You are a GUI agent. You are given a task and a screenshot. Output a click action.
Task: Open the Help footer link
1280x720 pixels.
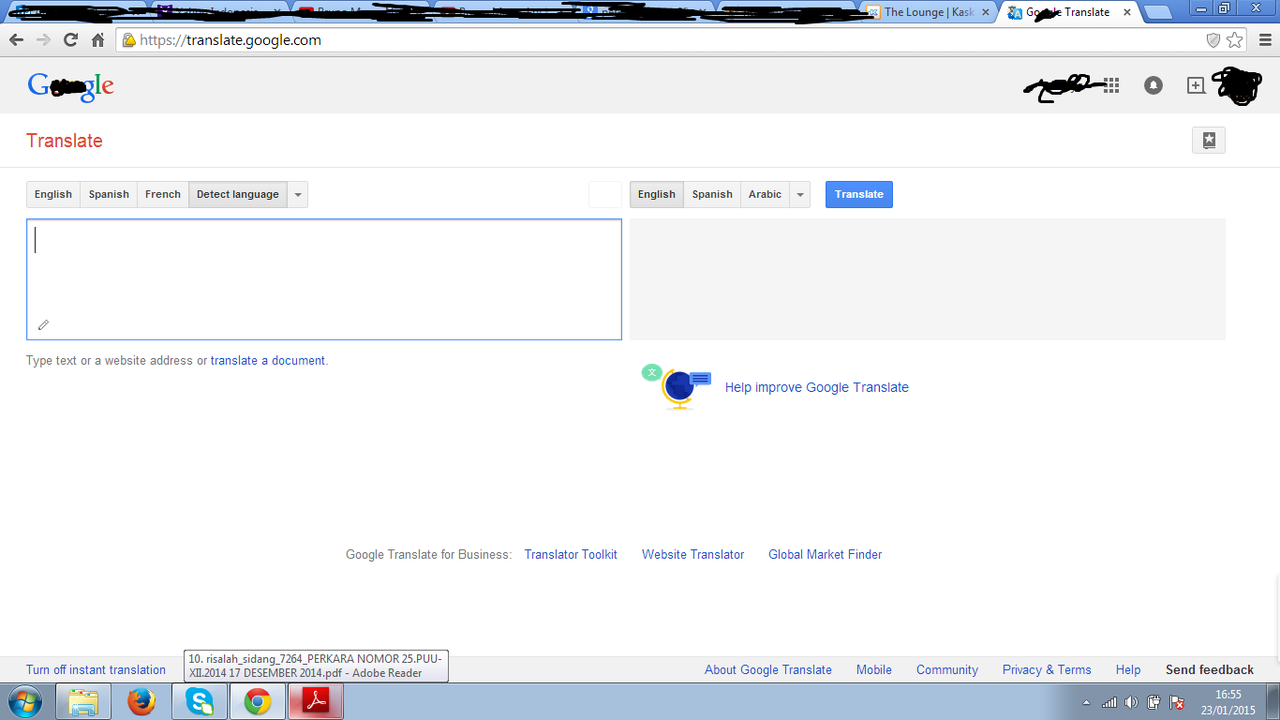click(x=1128, y=670)
